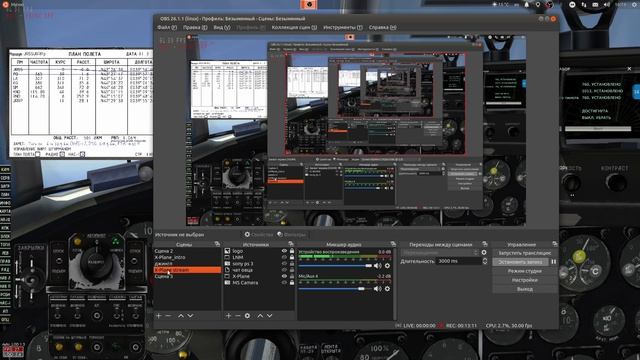Screen dimensions: 640x360
Task: Click the REC: 00:13:11 status text
Action: coord(462,326)
